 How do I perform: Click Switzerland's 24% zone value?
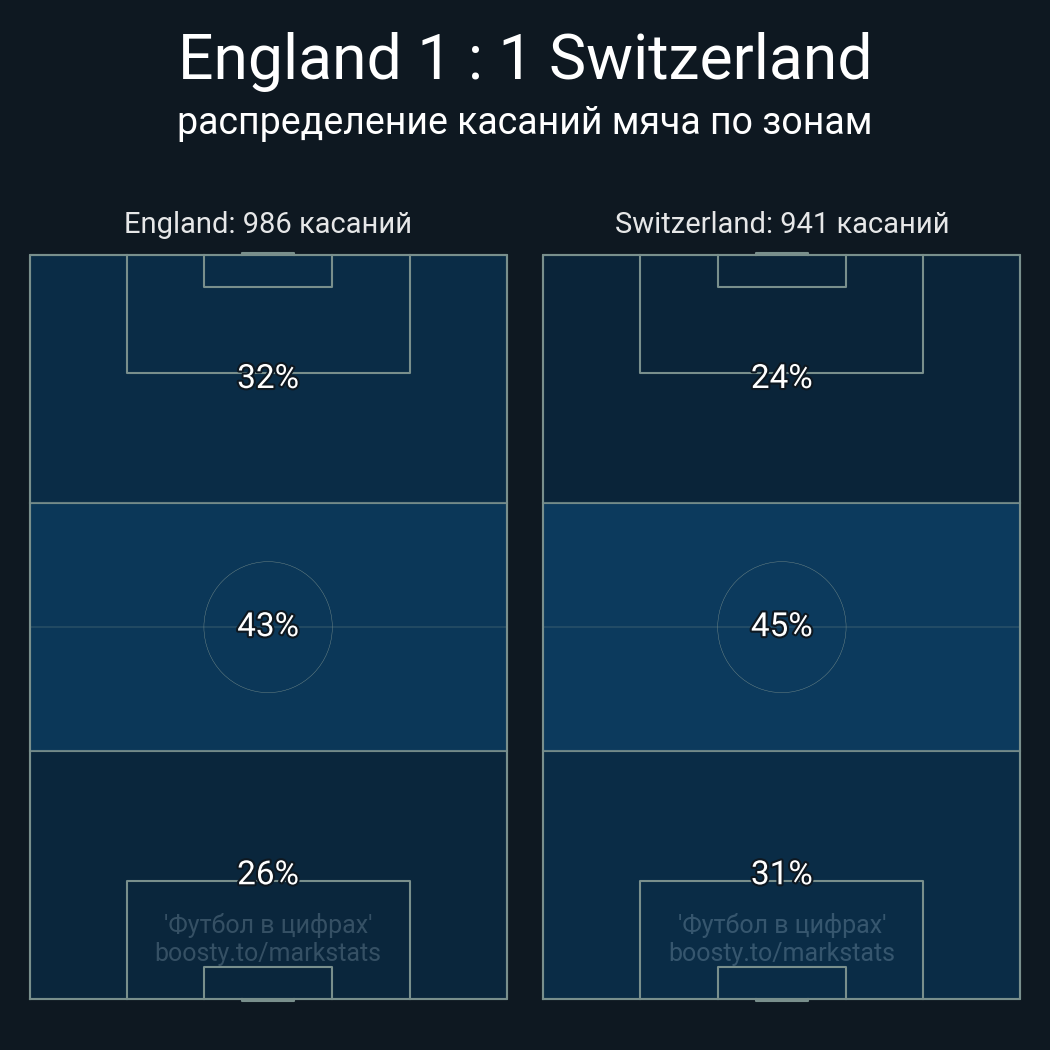pyautogui.click(x=781, y=377)
